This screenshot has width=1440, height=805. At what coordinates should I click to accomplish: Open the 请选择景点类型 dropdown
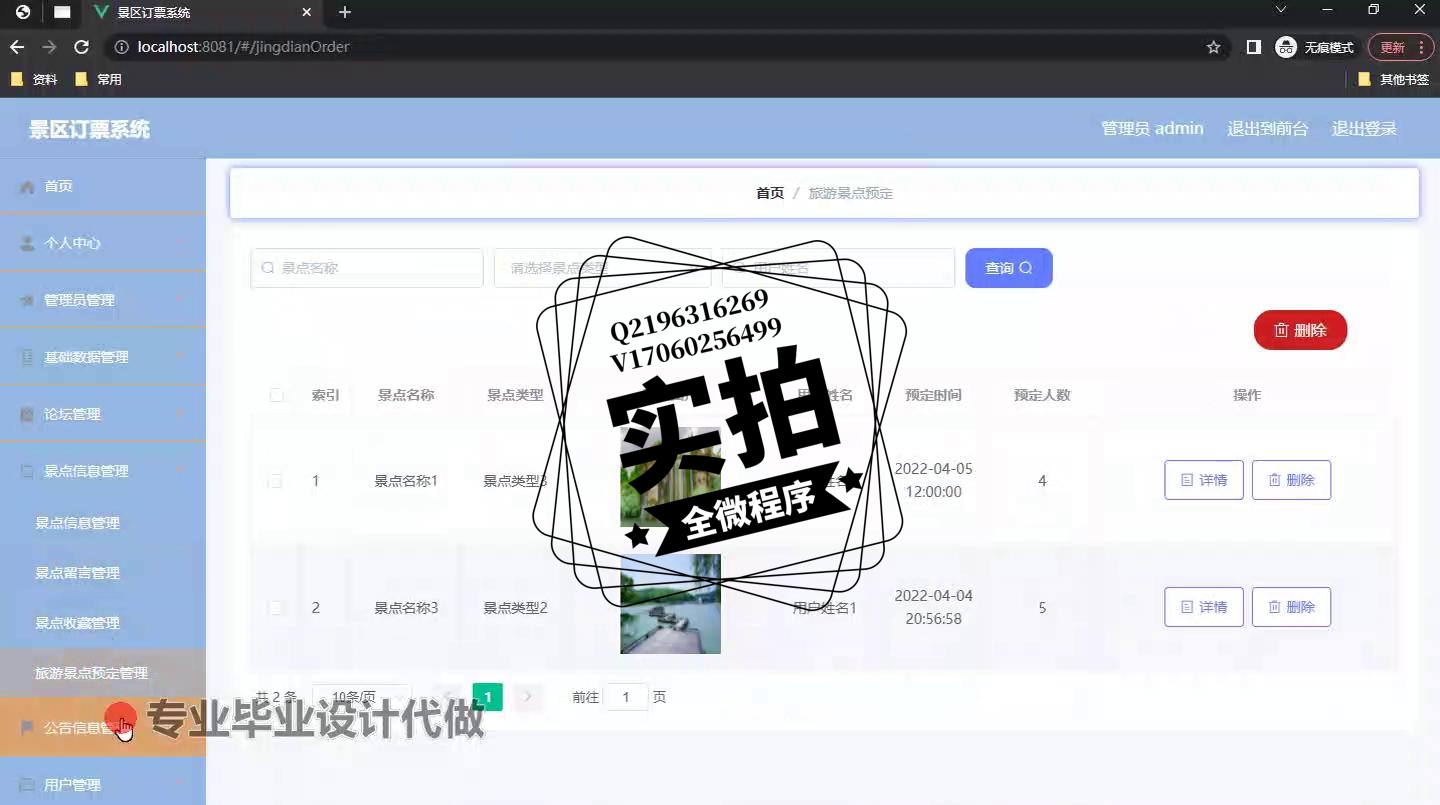point(602,268)
